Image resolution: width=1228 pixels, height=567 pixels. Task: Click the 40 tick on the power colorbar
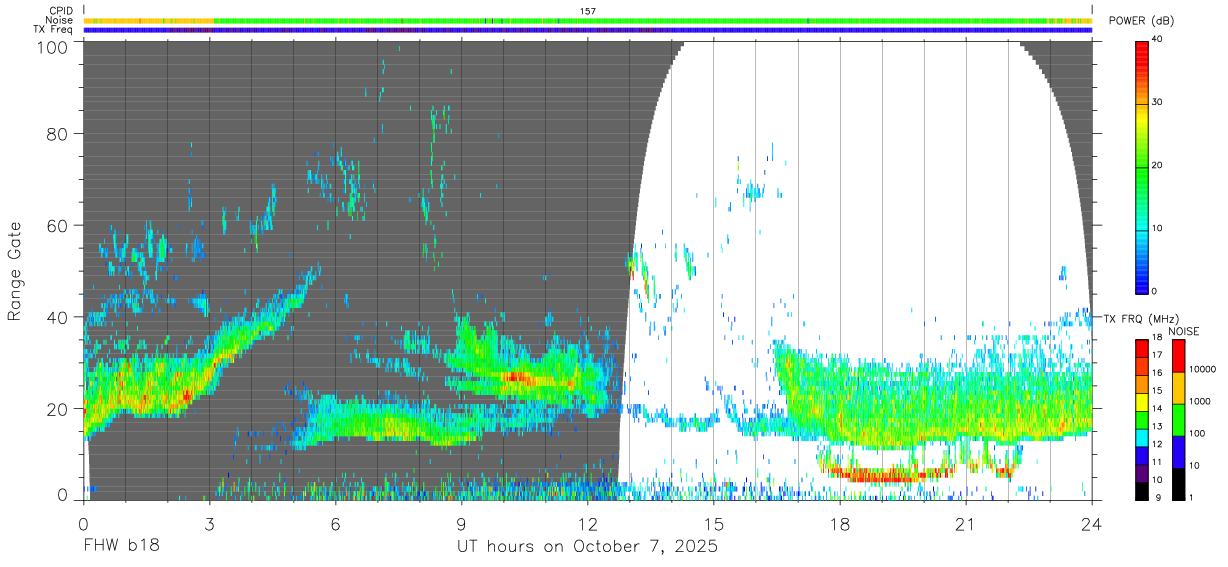click(x=1158, y=39)
